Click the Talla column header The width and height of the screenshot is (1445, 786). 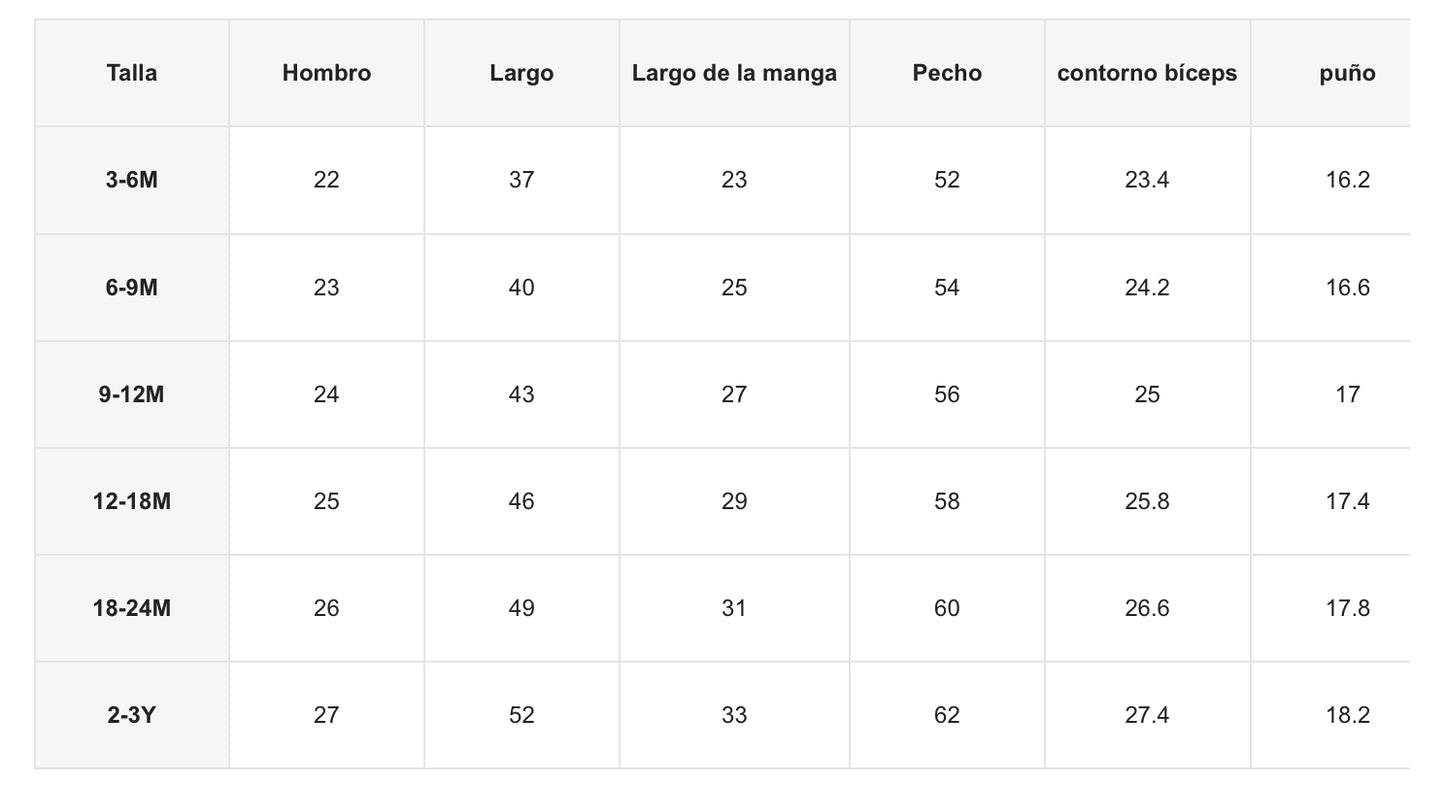[132, 73]
